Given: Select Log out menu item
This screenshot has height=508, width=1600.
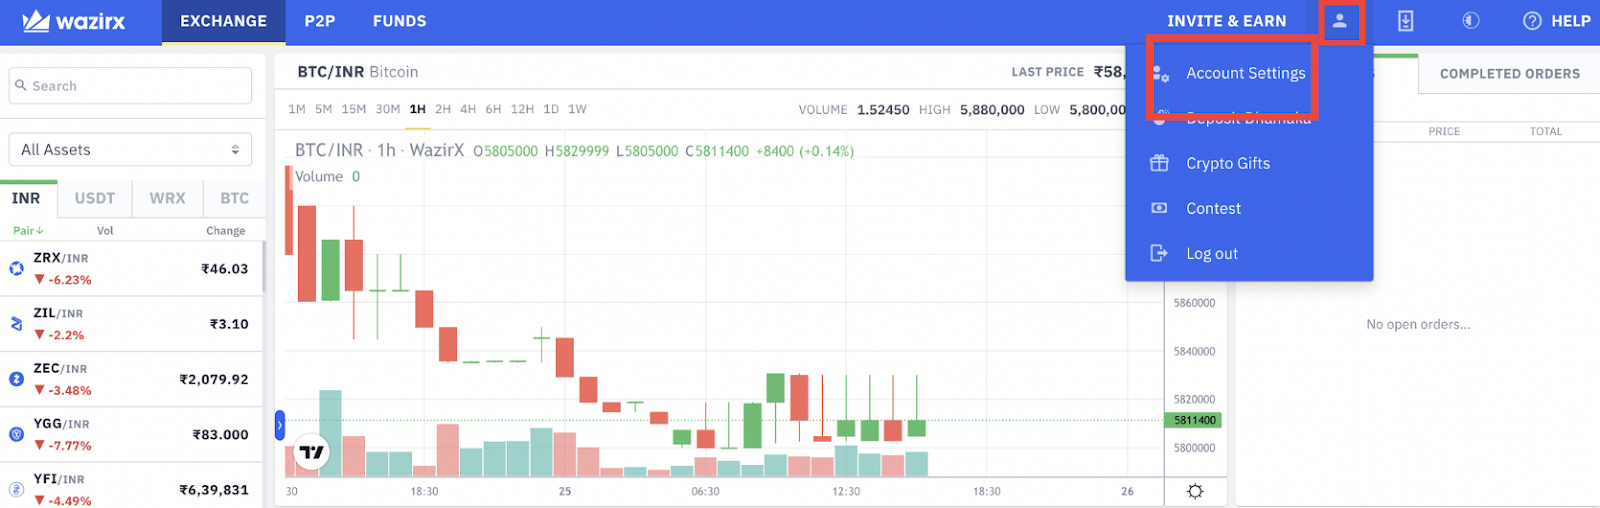Looking at the screenshot, I should (1212, 253).
